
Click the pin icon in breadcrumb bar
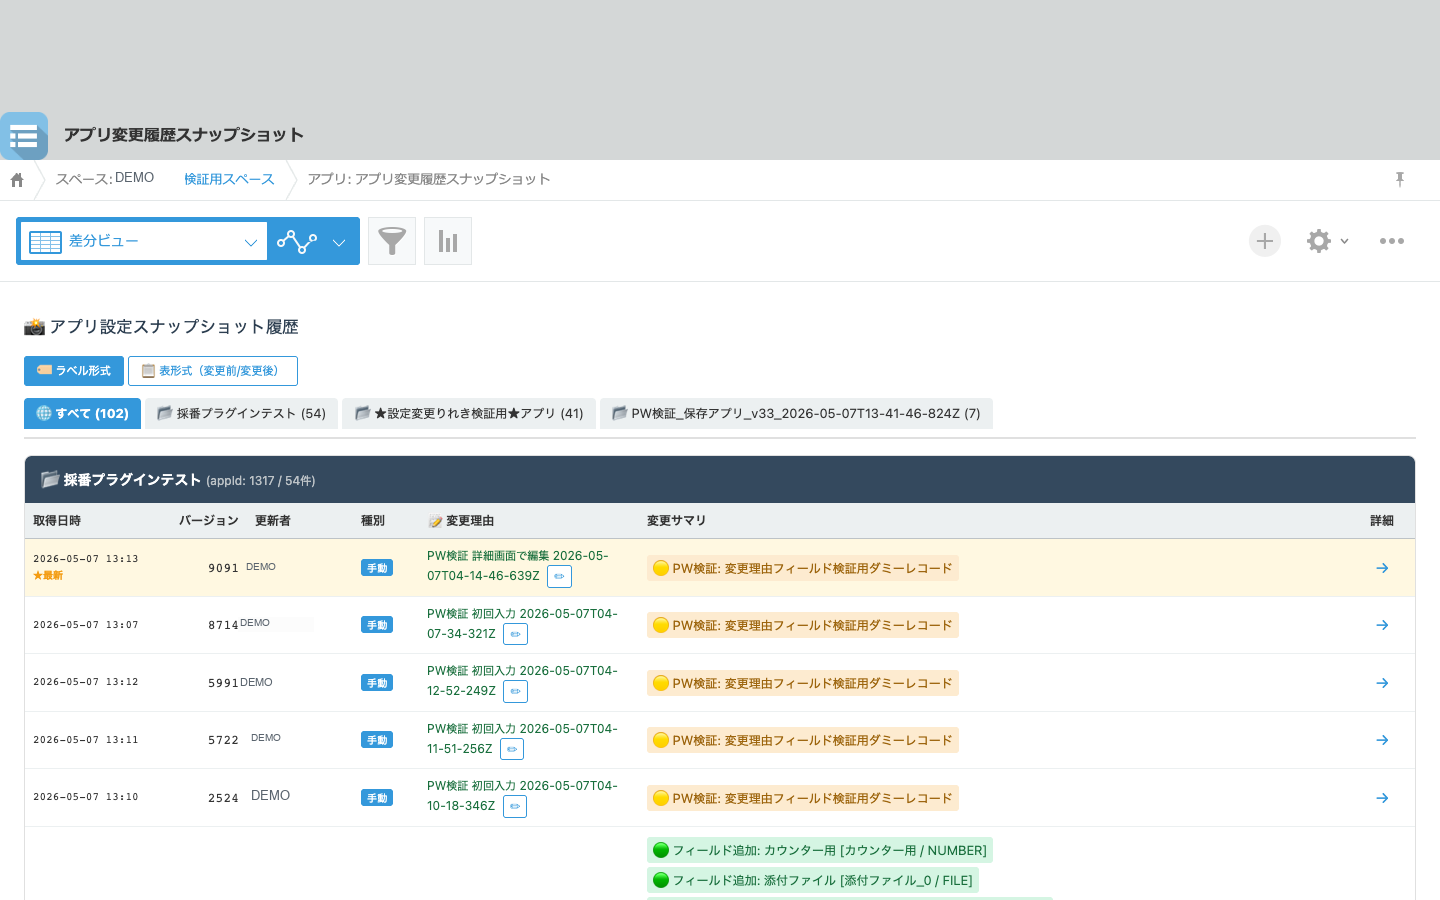1400,179
